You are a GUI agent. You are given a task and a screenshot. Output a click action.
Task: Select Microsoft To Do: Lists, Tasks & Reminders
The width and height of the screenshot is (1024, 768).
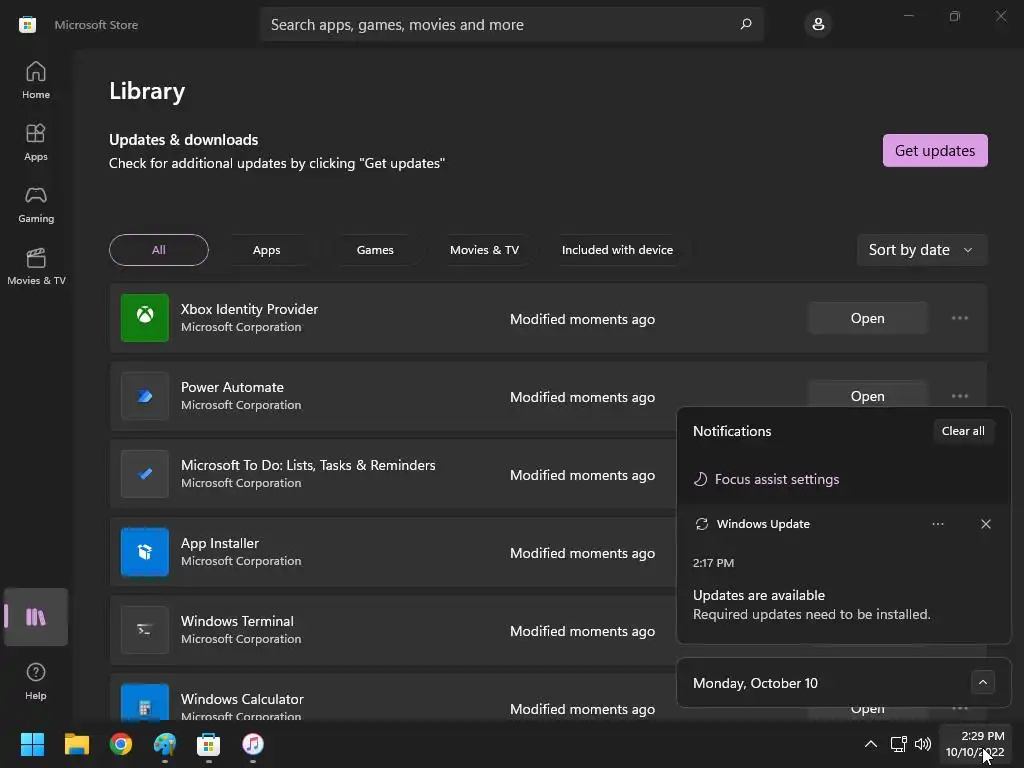308,465
